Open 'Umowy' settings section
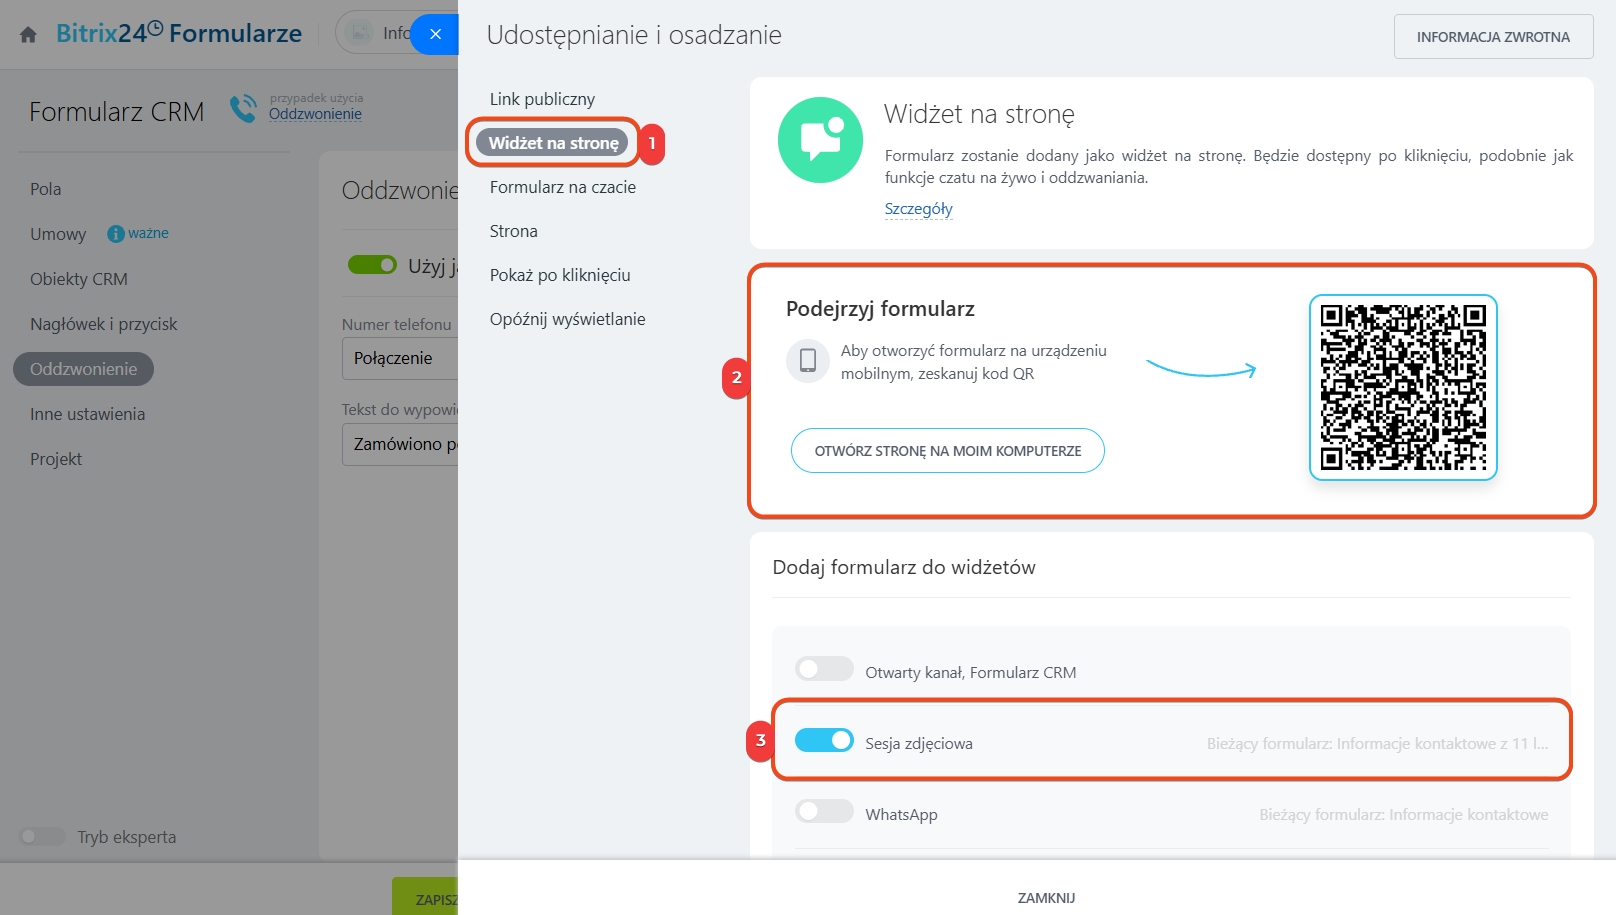Viewport: 1616px width, 915px height. pyautogui.click(x=58, y=234)
